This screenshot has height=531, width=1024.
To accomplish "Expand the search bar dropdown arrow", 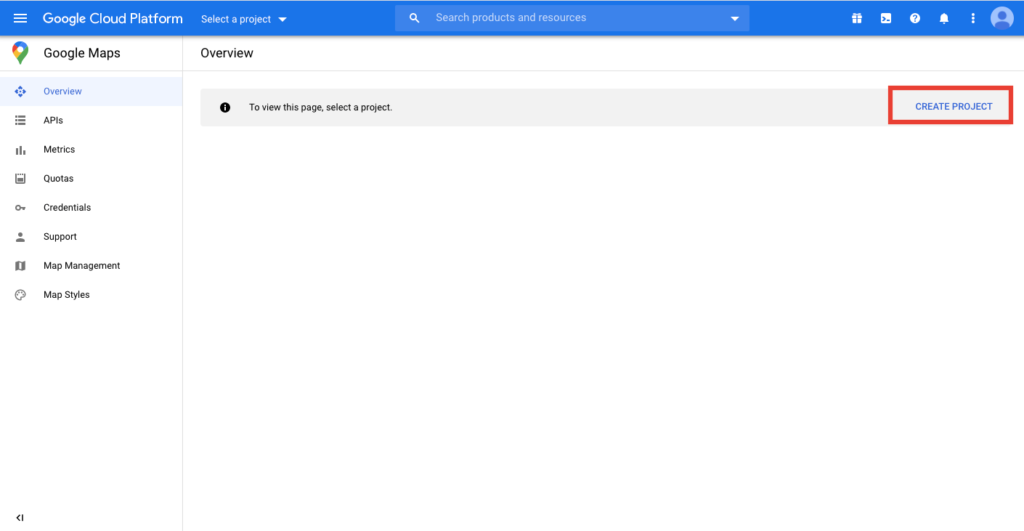I will (735, 19).
